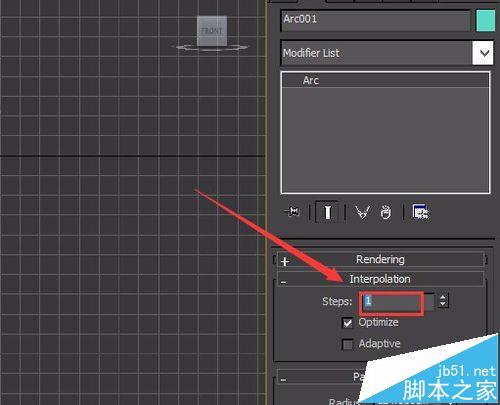The width and height of the screenshot is (500, 405).
Task: Click the Remove Modifier from Stack icon
Action: [386, 212]
